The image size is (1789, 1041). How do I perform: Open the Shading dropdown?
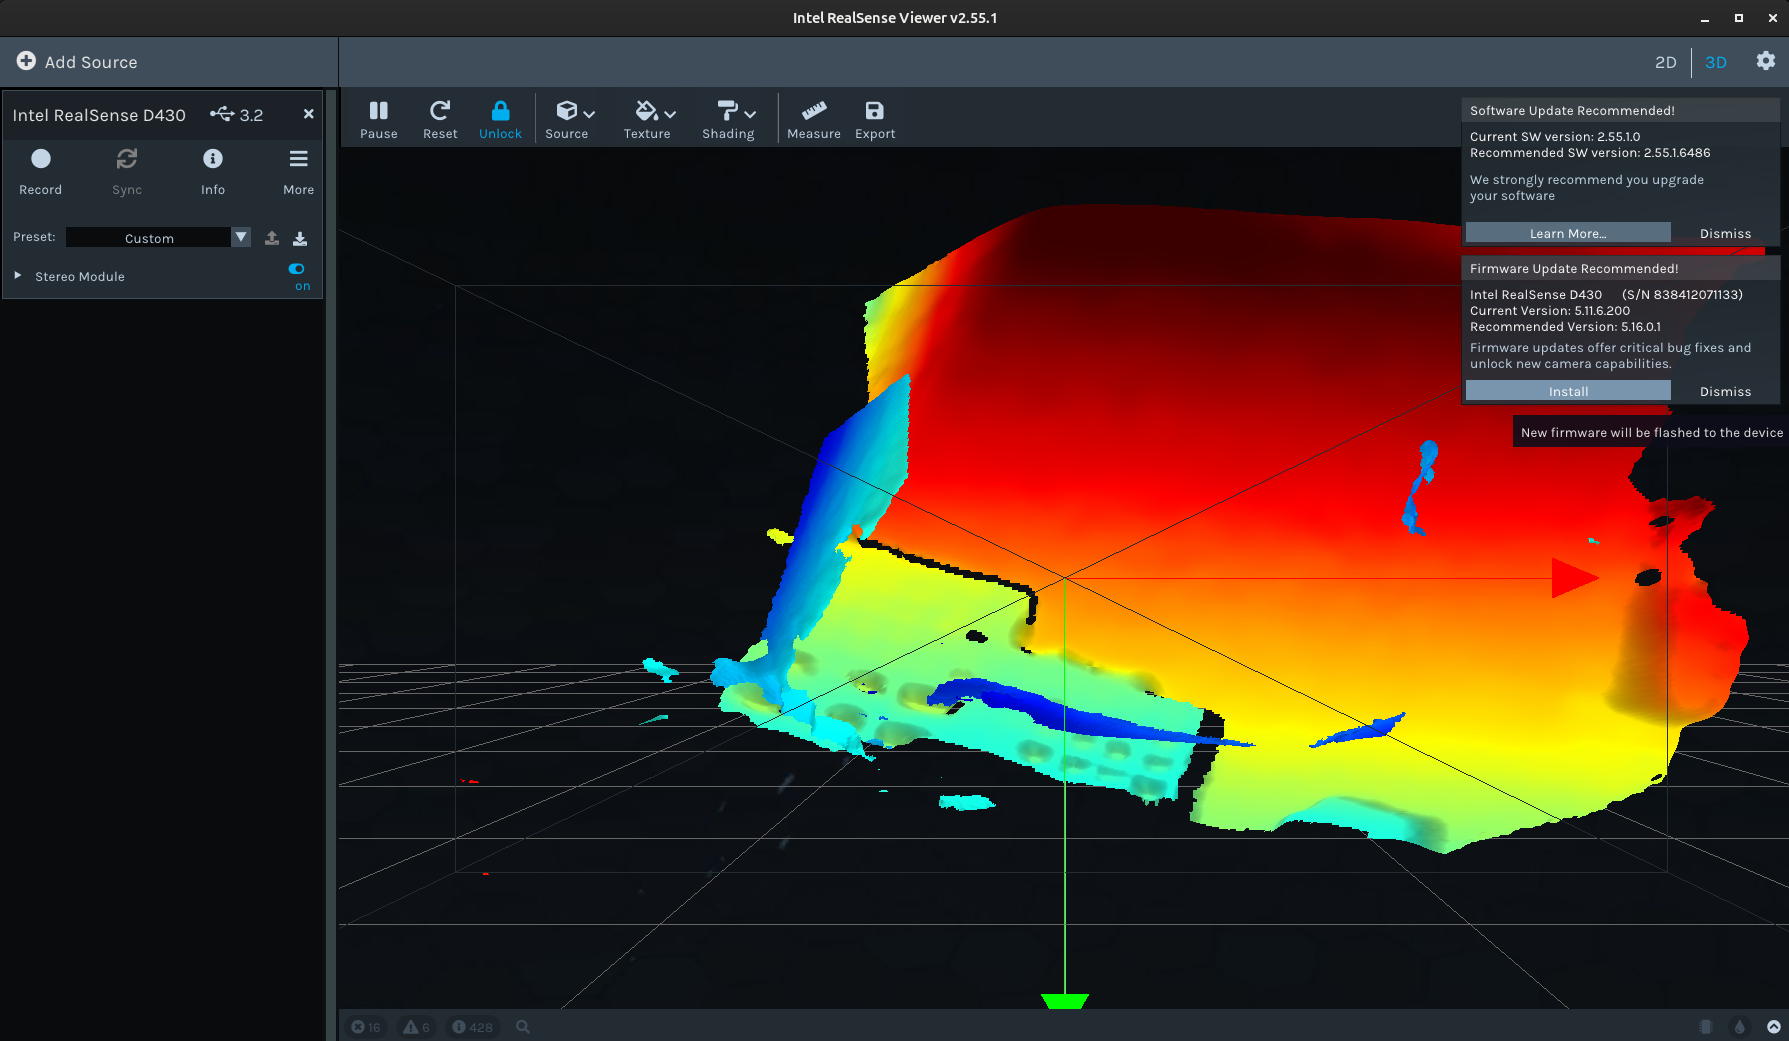[736, 119]
